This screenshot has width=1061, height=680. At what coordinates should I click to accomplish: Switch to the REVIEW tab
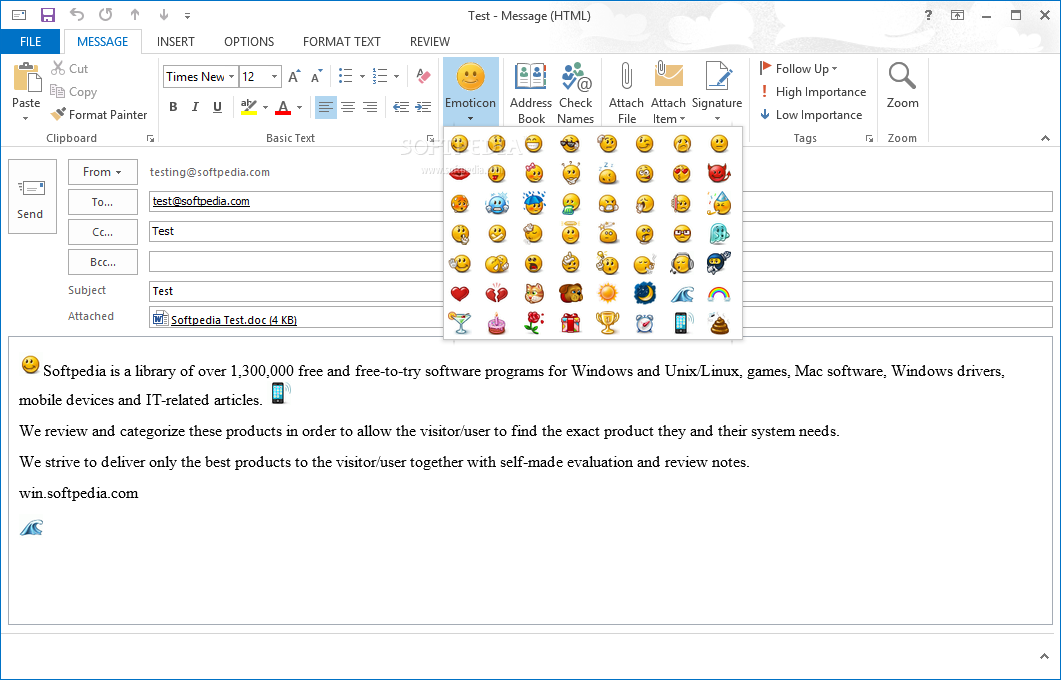tap(430, 41)
